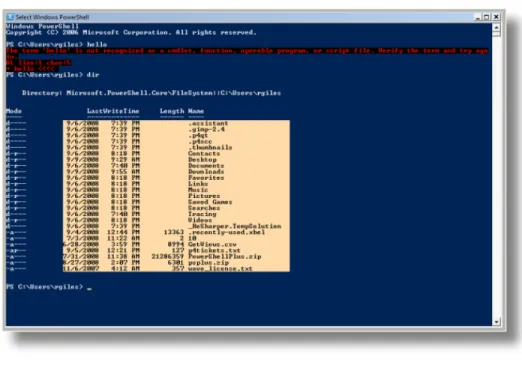Click the '9/9/2008 9:55 AM' timestamp

[103, 172]
